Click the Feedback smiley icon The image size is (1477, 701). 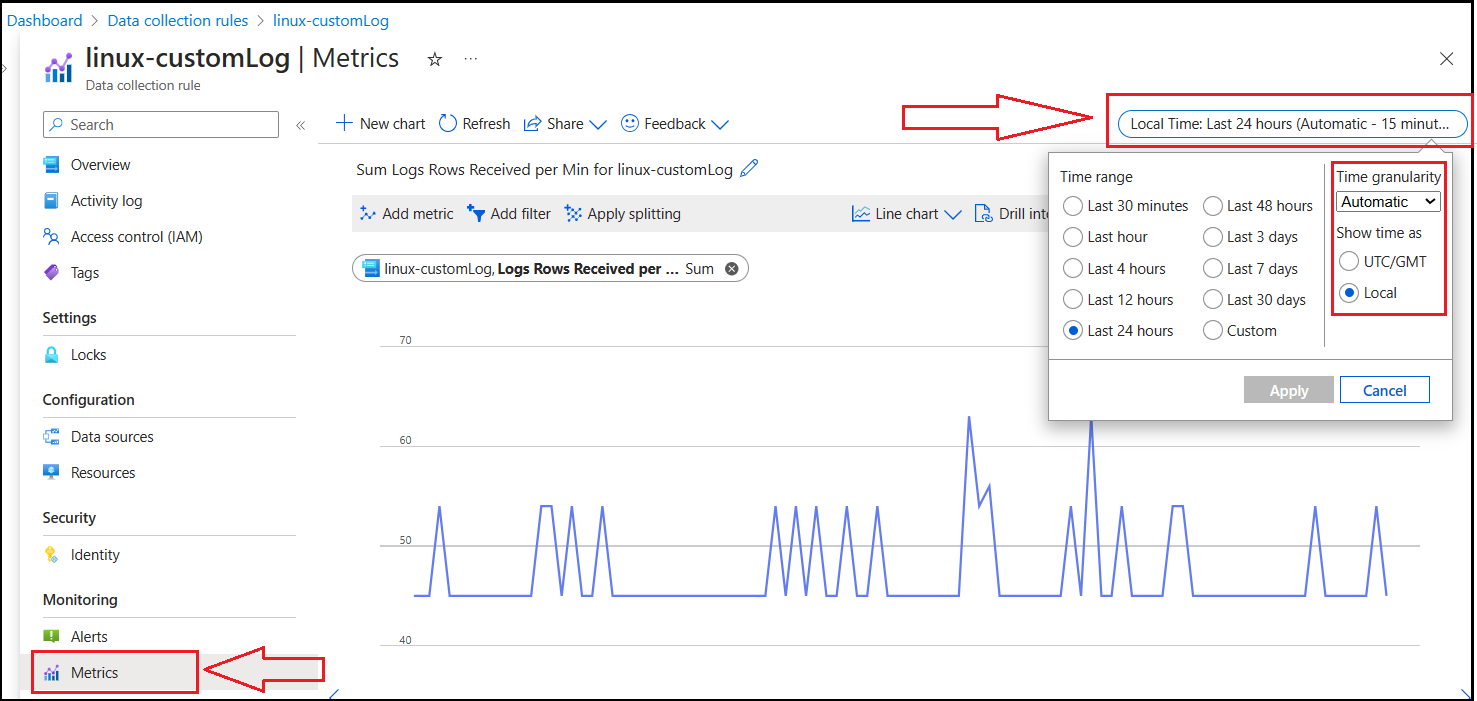(630, 123)
